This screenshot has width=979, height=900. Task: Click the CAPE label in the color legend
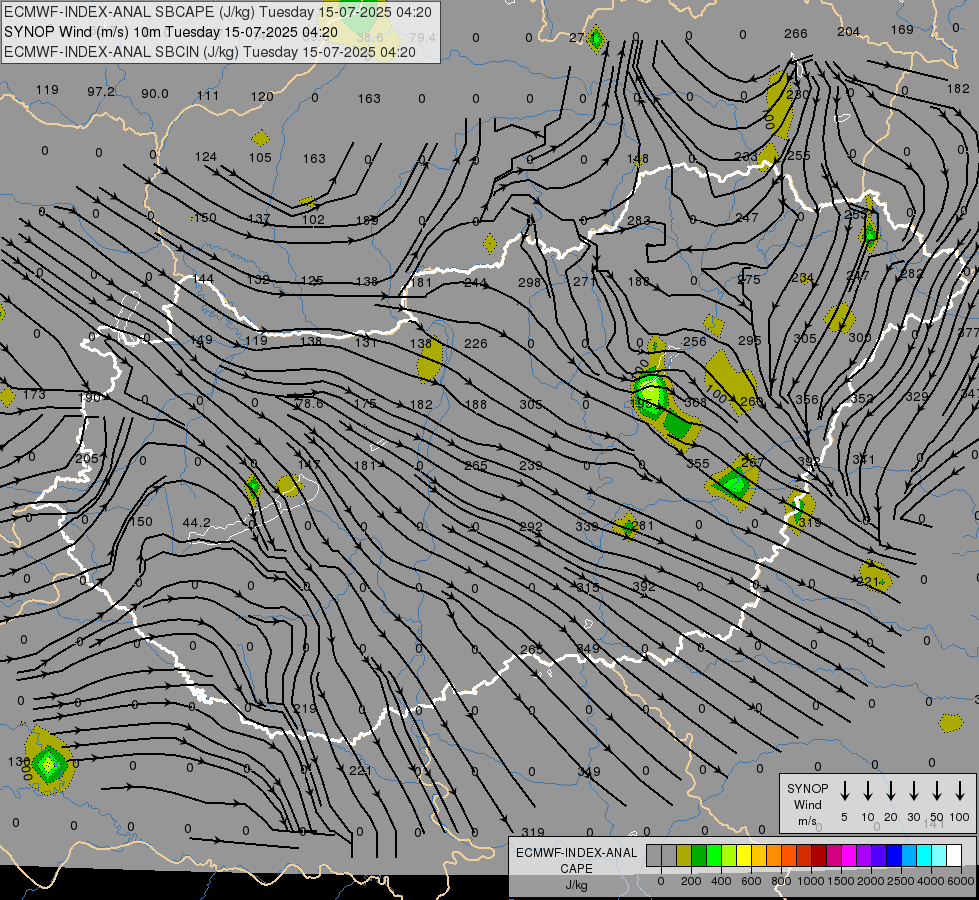[576, 869]
